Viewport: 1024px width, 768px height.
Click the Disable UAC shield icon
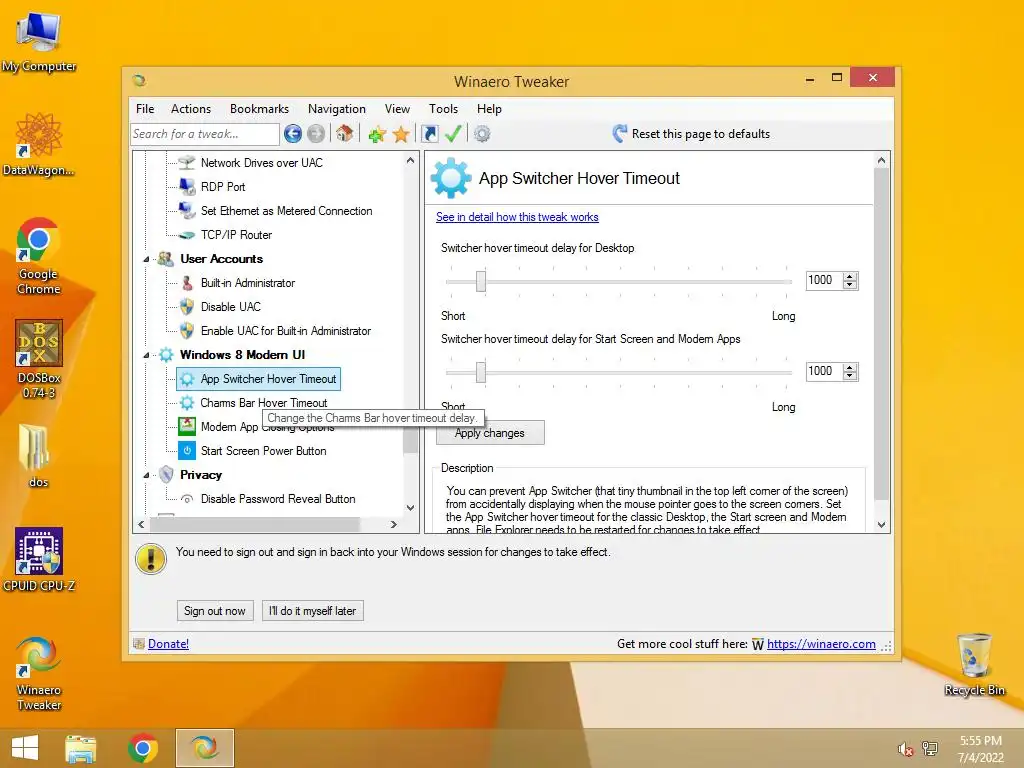pyautogui.click(x=187, y=307)
